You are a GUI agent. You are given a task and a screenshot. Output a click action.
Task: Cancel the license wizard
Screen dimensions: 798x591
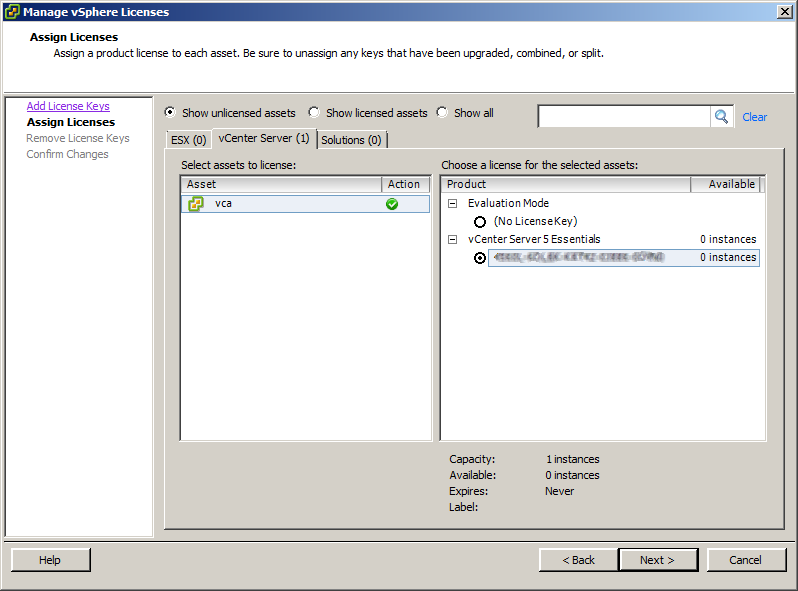(746, 560)
